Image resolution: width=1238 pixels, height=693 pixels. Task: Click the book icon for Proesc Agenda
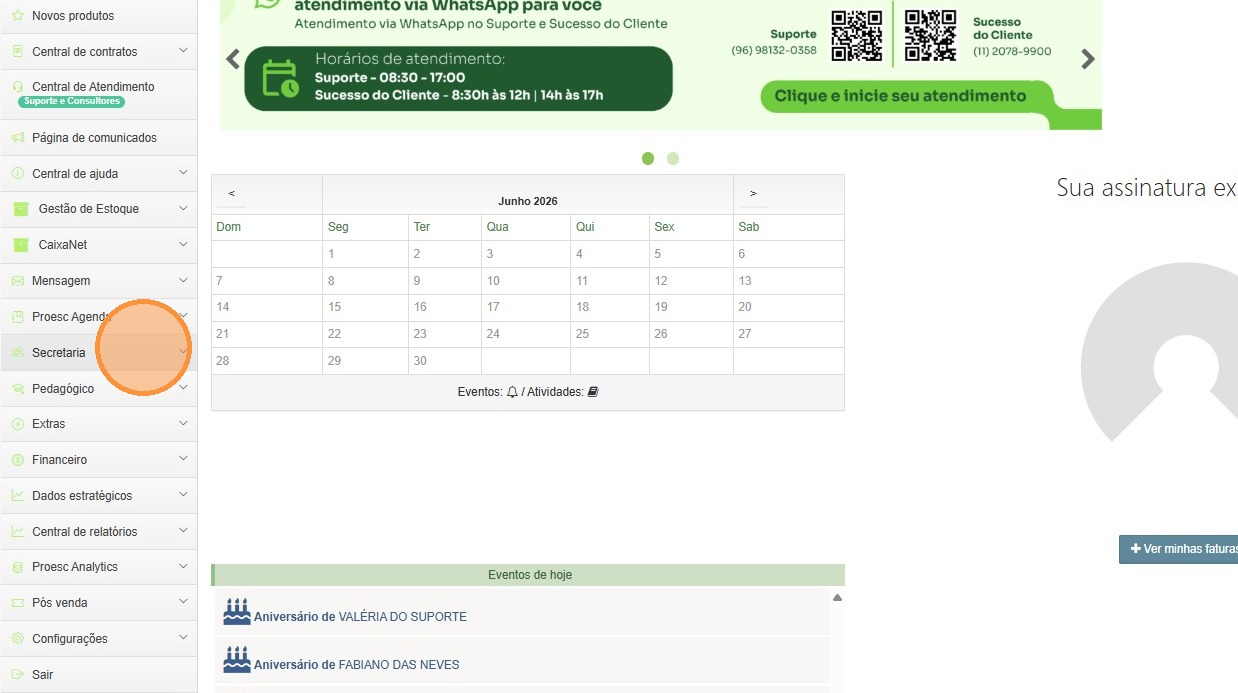click(18, 317)
